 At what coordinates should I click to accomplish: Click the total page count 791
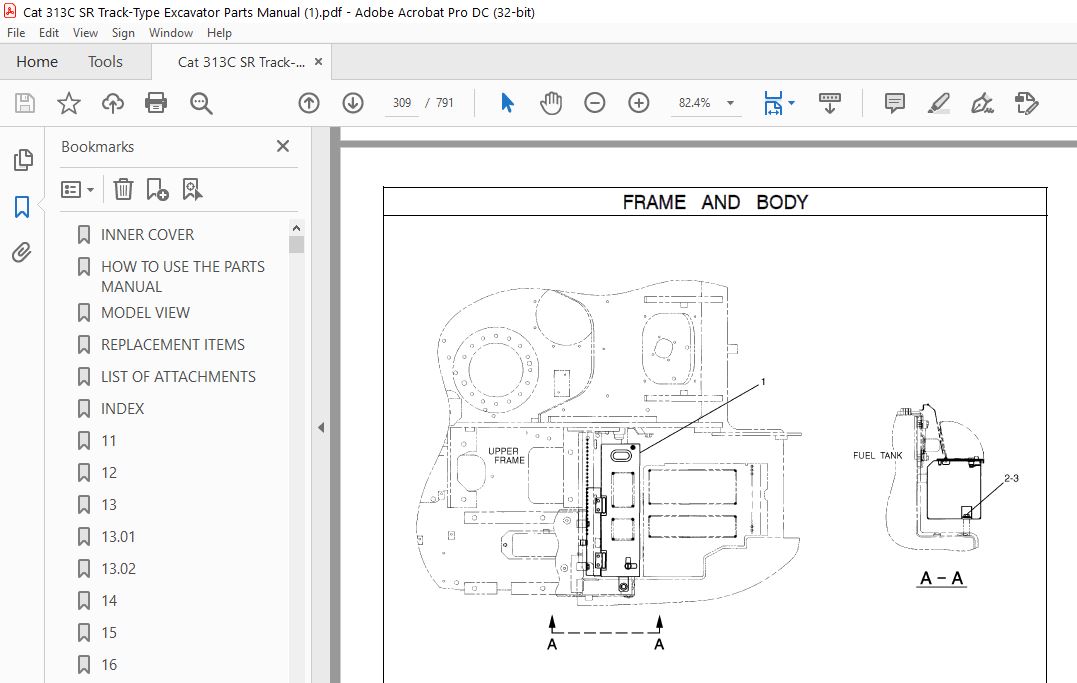[444, 103]
